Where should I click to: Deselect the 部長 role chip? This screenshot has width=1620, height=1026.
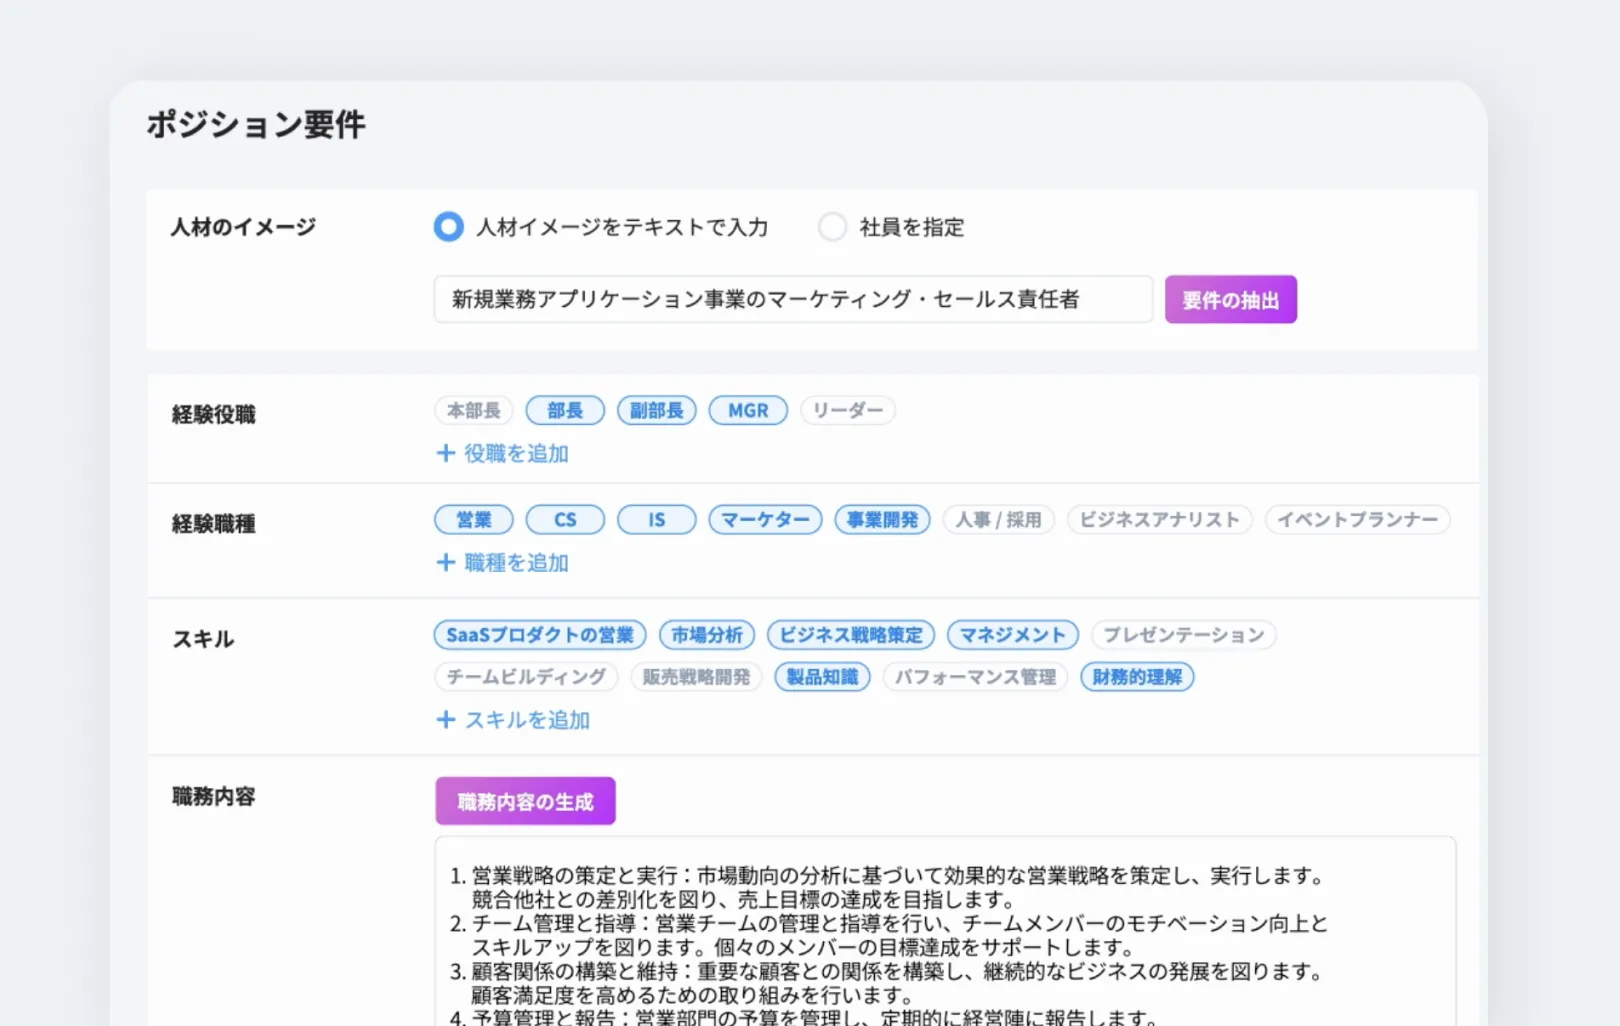[x=565, y=410]
